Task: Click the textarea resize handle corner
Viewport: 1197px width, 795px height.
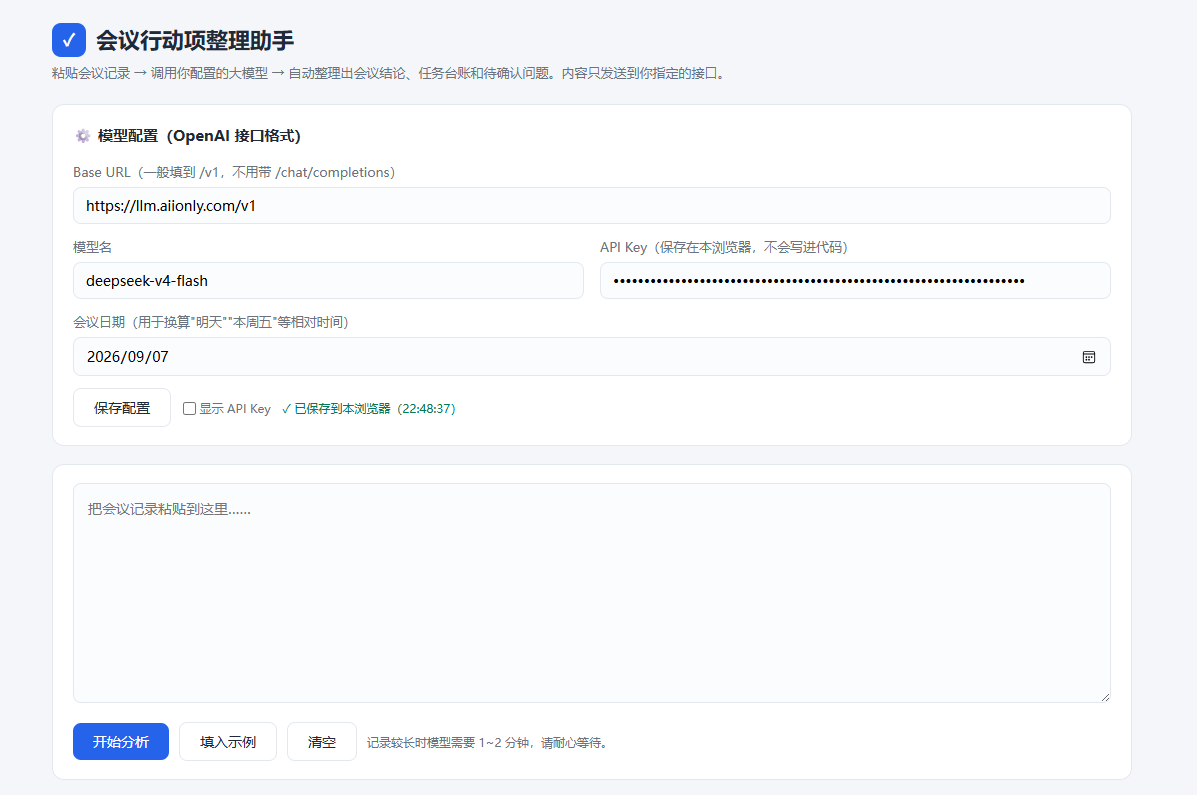Action: point(1105,696)
